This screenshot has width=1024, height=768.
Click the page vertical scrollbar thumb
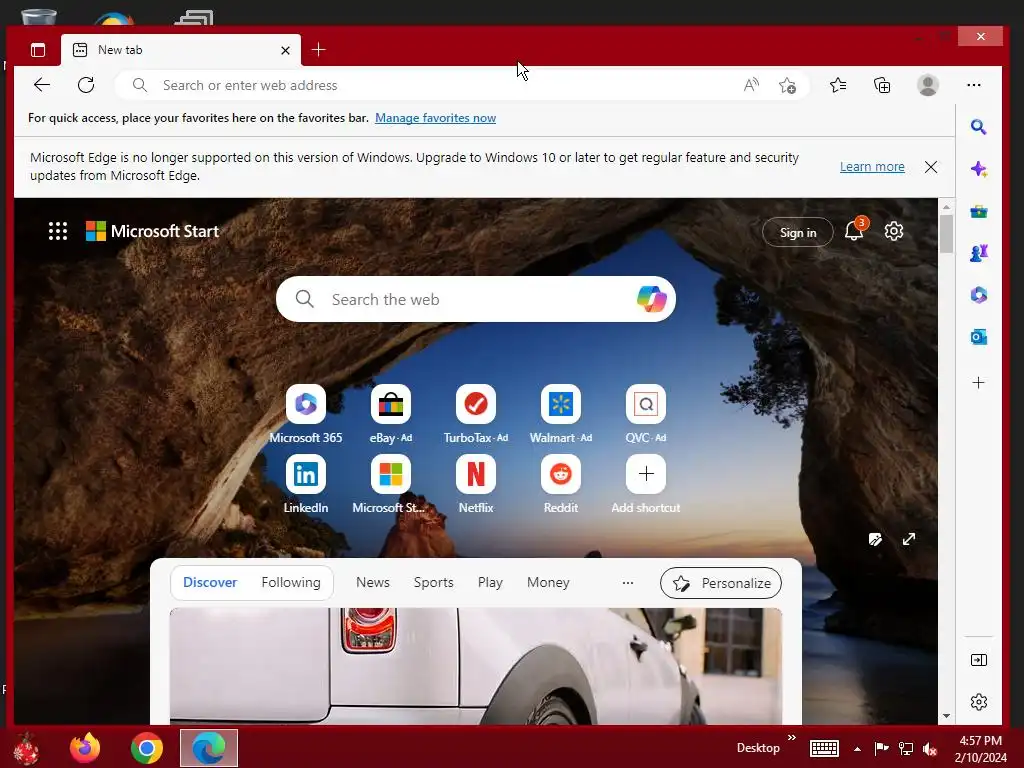tap(946, 233)
